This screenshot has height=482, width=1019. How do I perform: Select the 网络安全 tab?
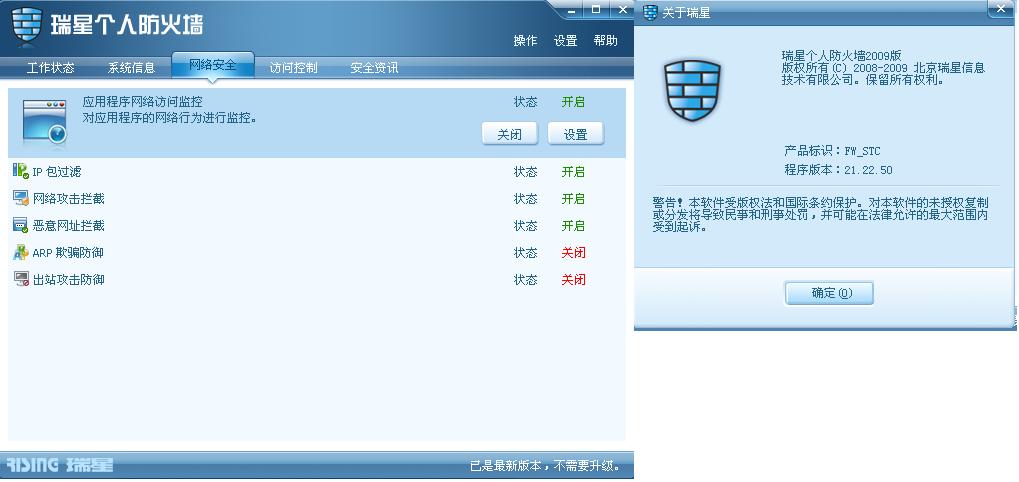(213, 65)
